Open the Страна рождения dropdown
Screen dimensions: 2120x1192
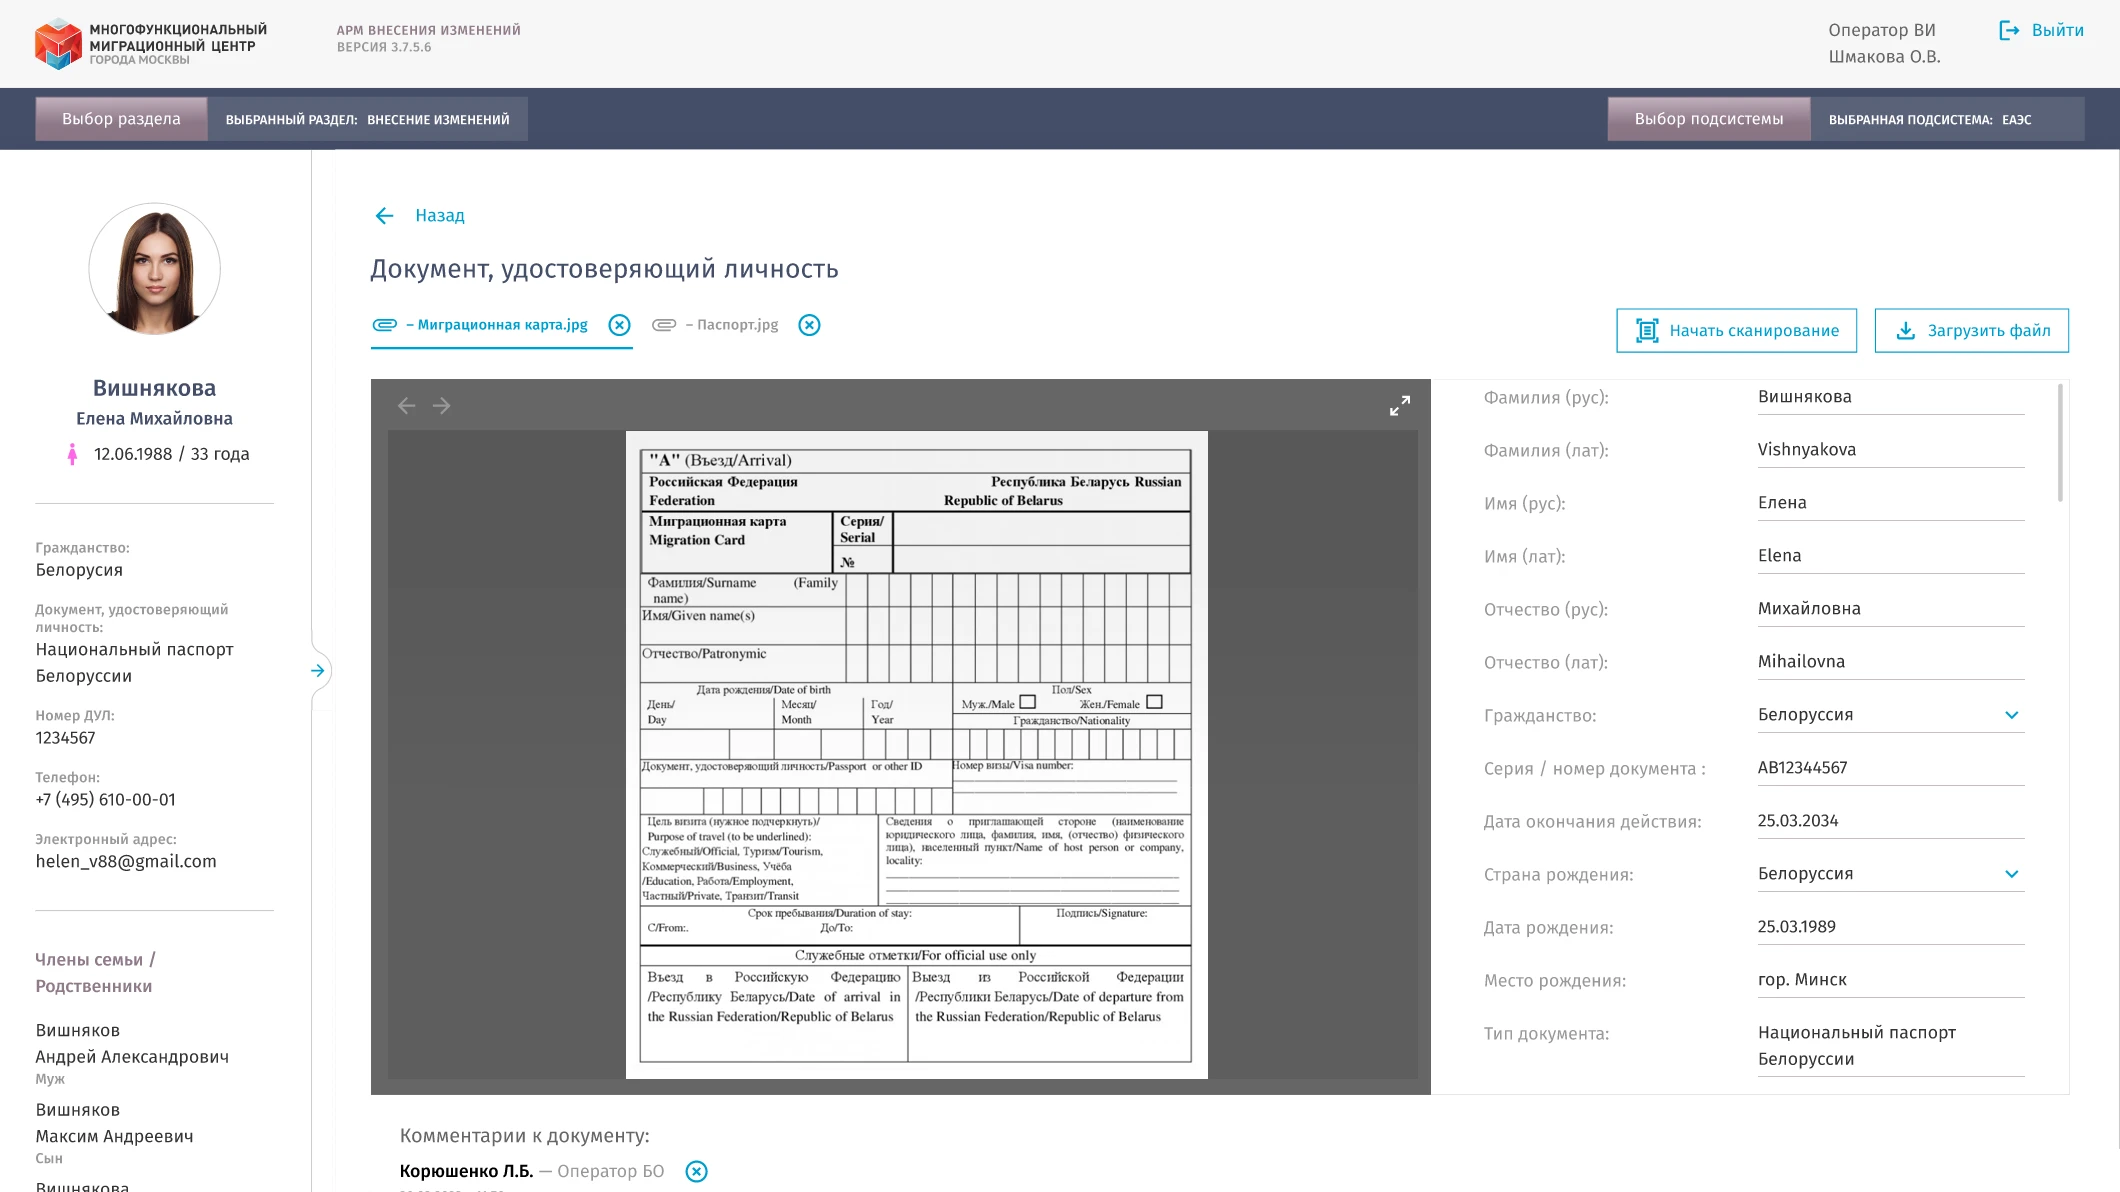[x=2011, y=874]
